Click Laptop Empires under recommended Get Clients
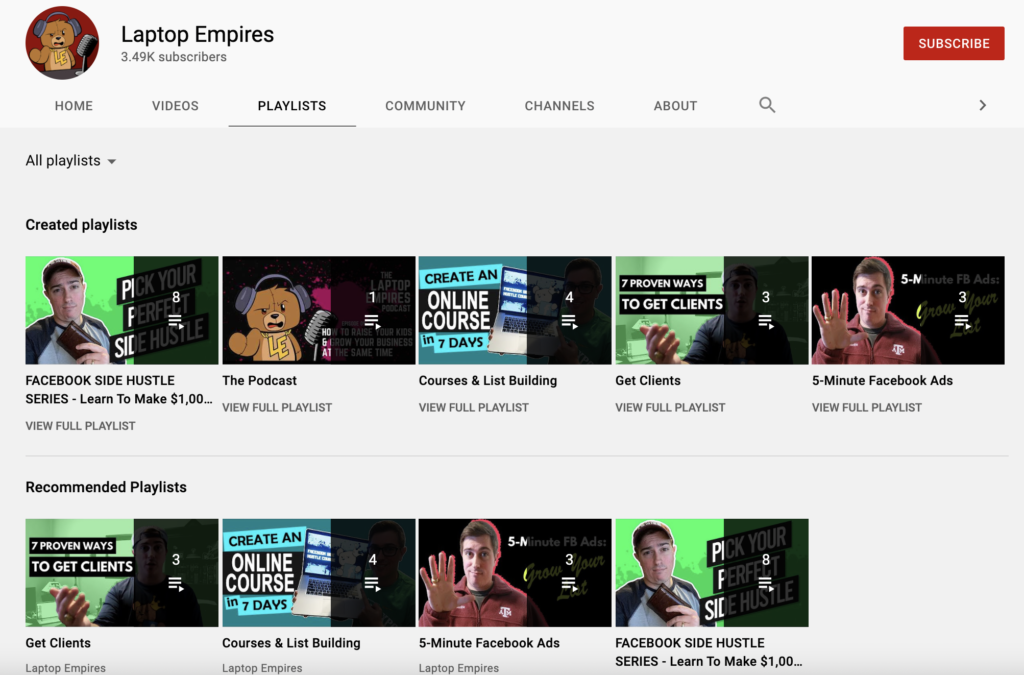This screenshot has height=675, width=1024. (x=65, y=668)
